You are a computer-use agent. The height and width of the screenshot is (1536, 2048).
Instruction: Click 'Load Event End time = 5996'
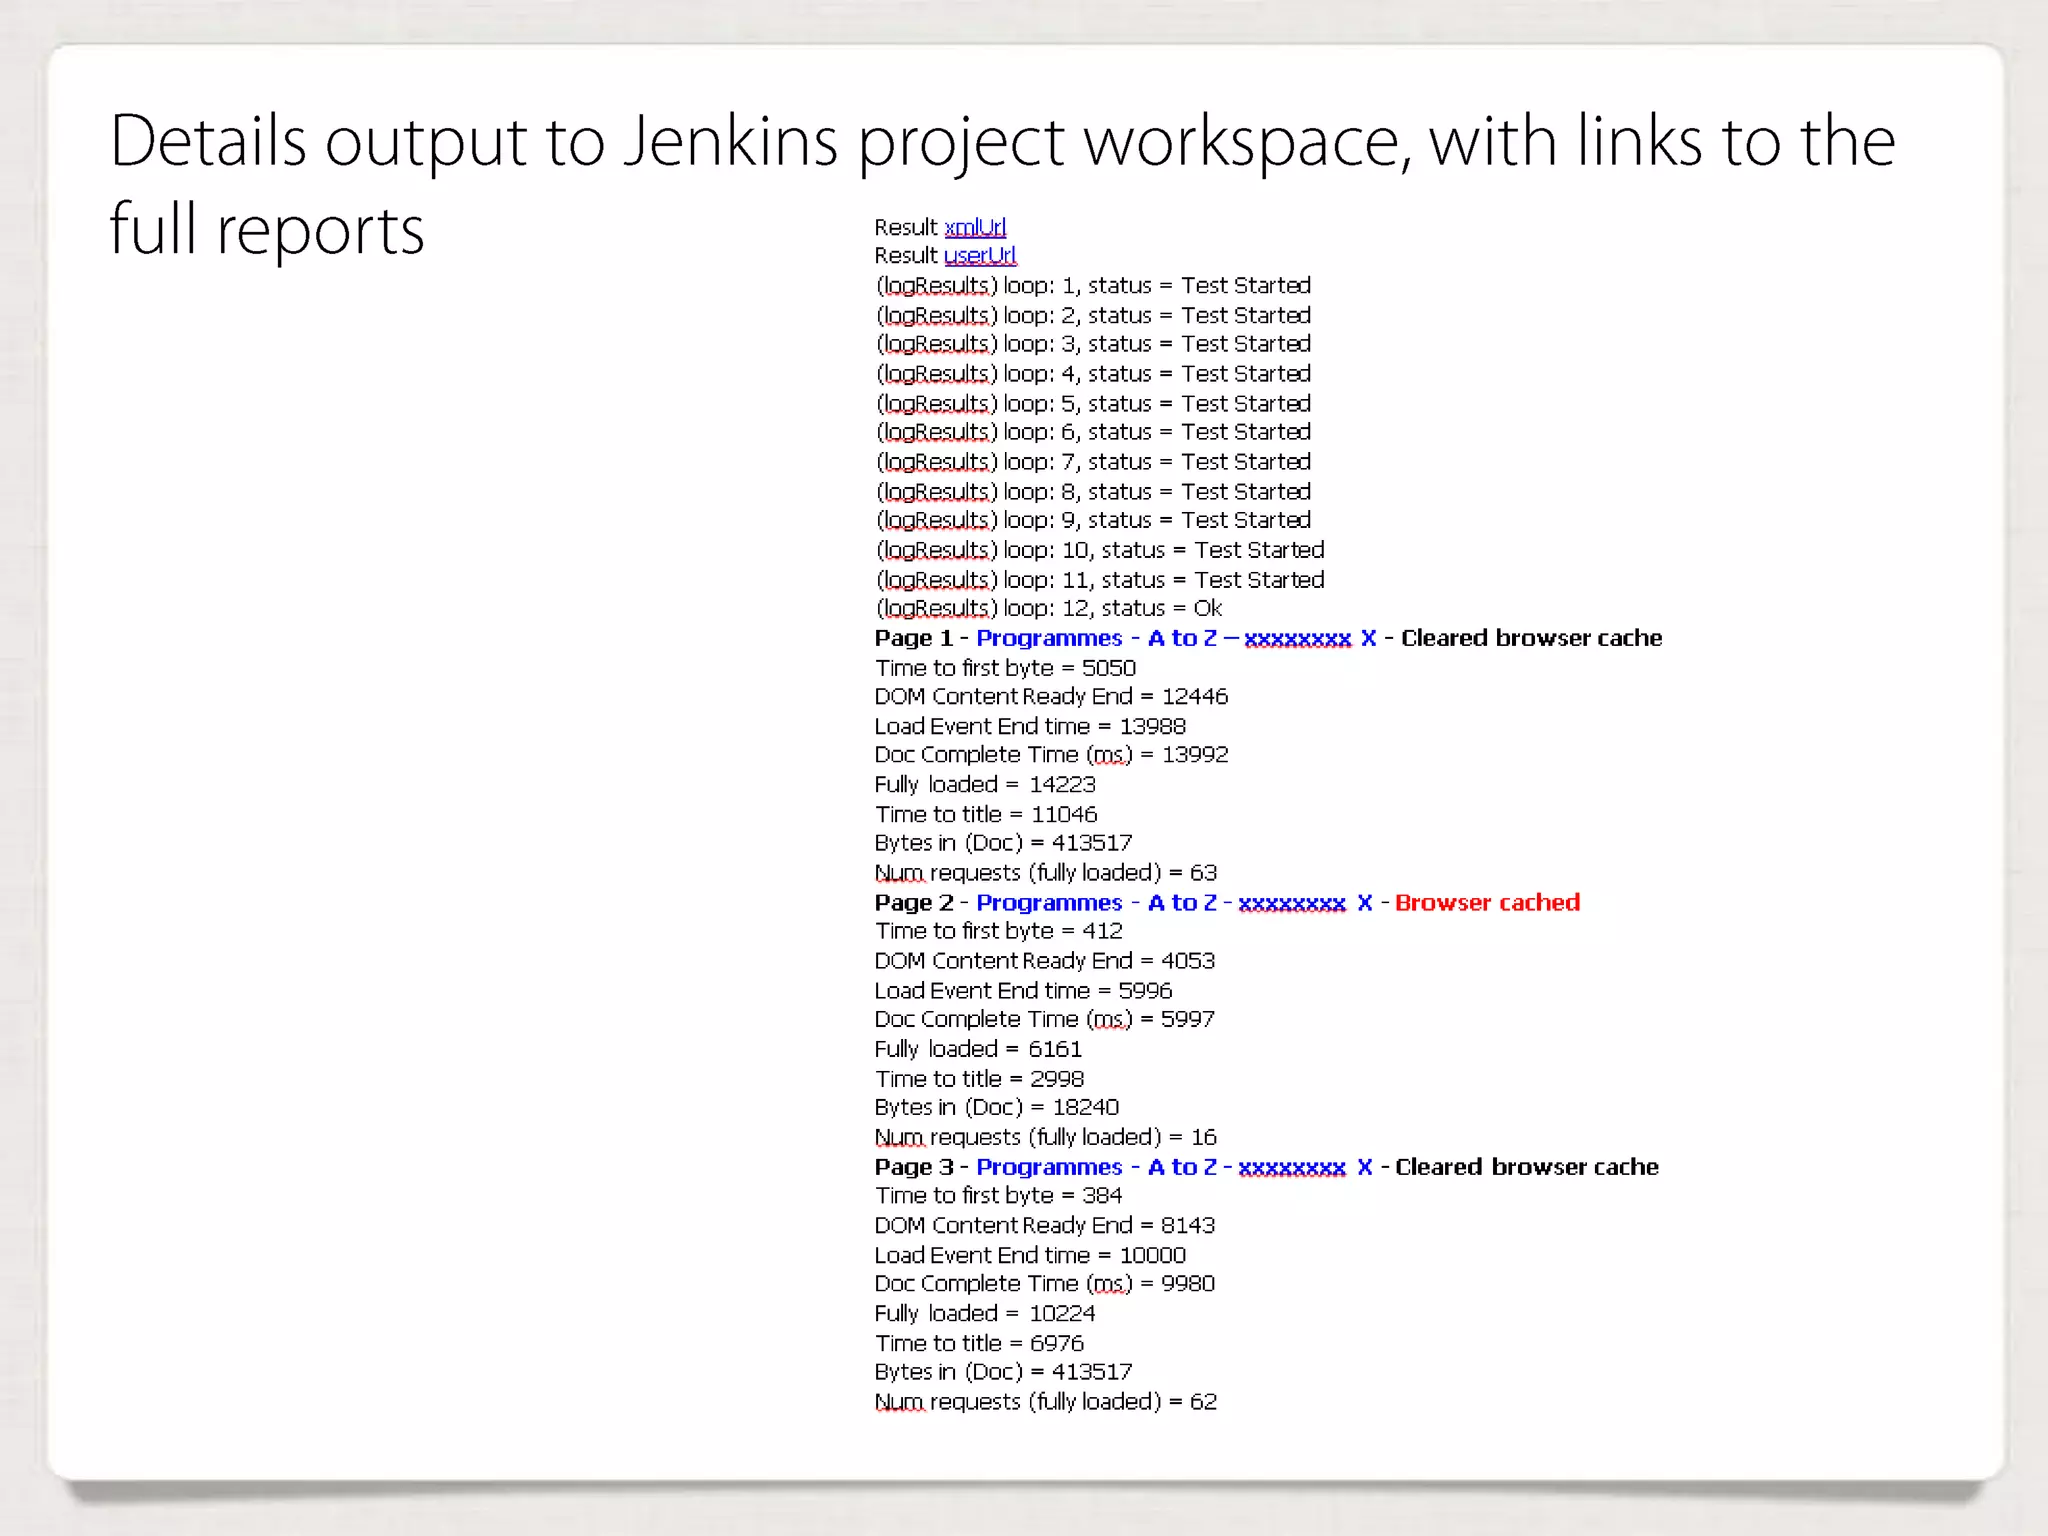click(1023, 991)
